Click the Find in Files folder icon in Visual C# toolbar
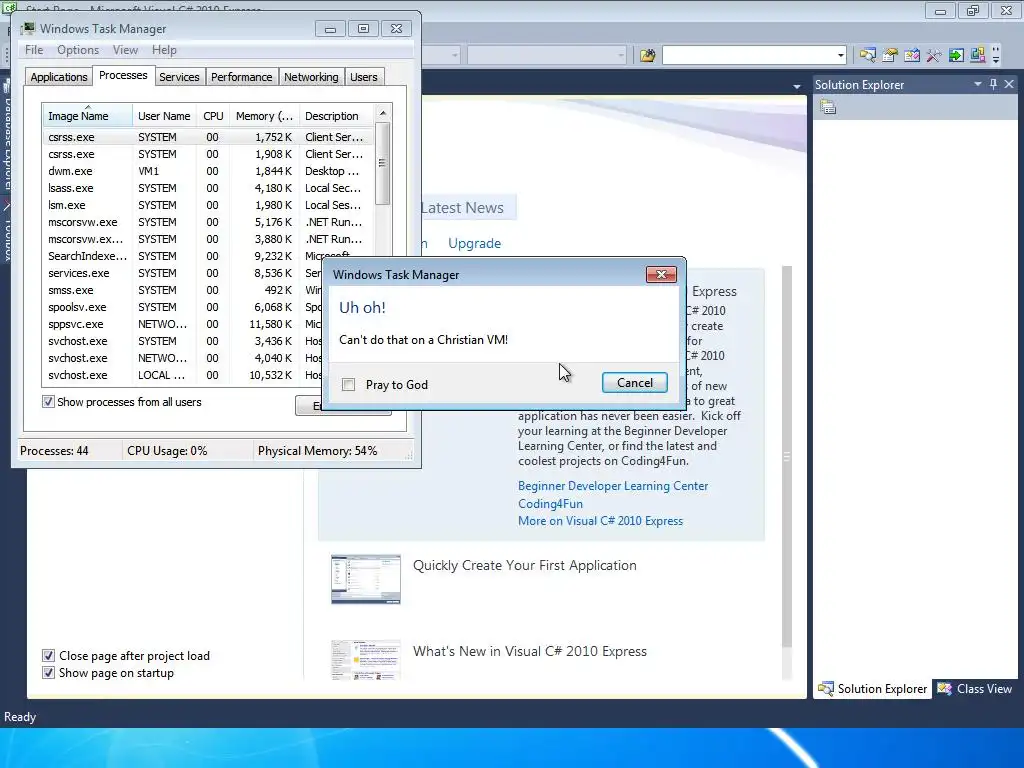The height and width of the screenshot is (768, 1024). point(647,56)
